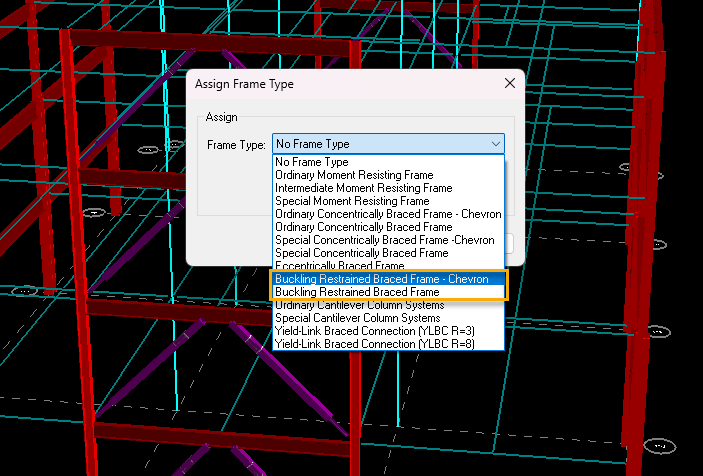The width and height of the screenshot is (703, 476).
Task: Select Intermediate Moment Resisting Frame
Action: 364,188
